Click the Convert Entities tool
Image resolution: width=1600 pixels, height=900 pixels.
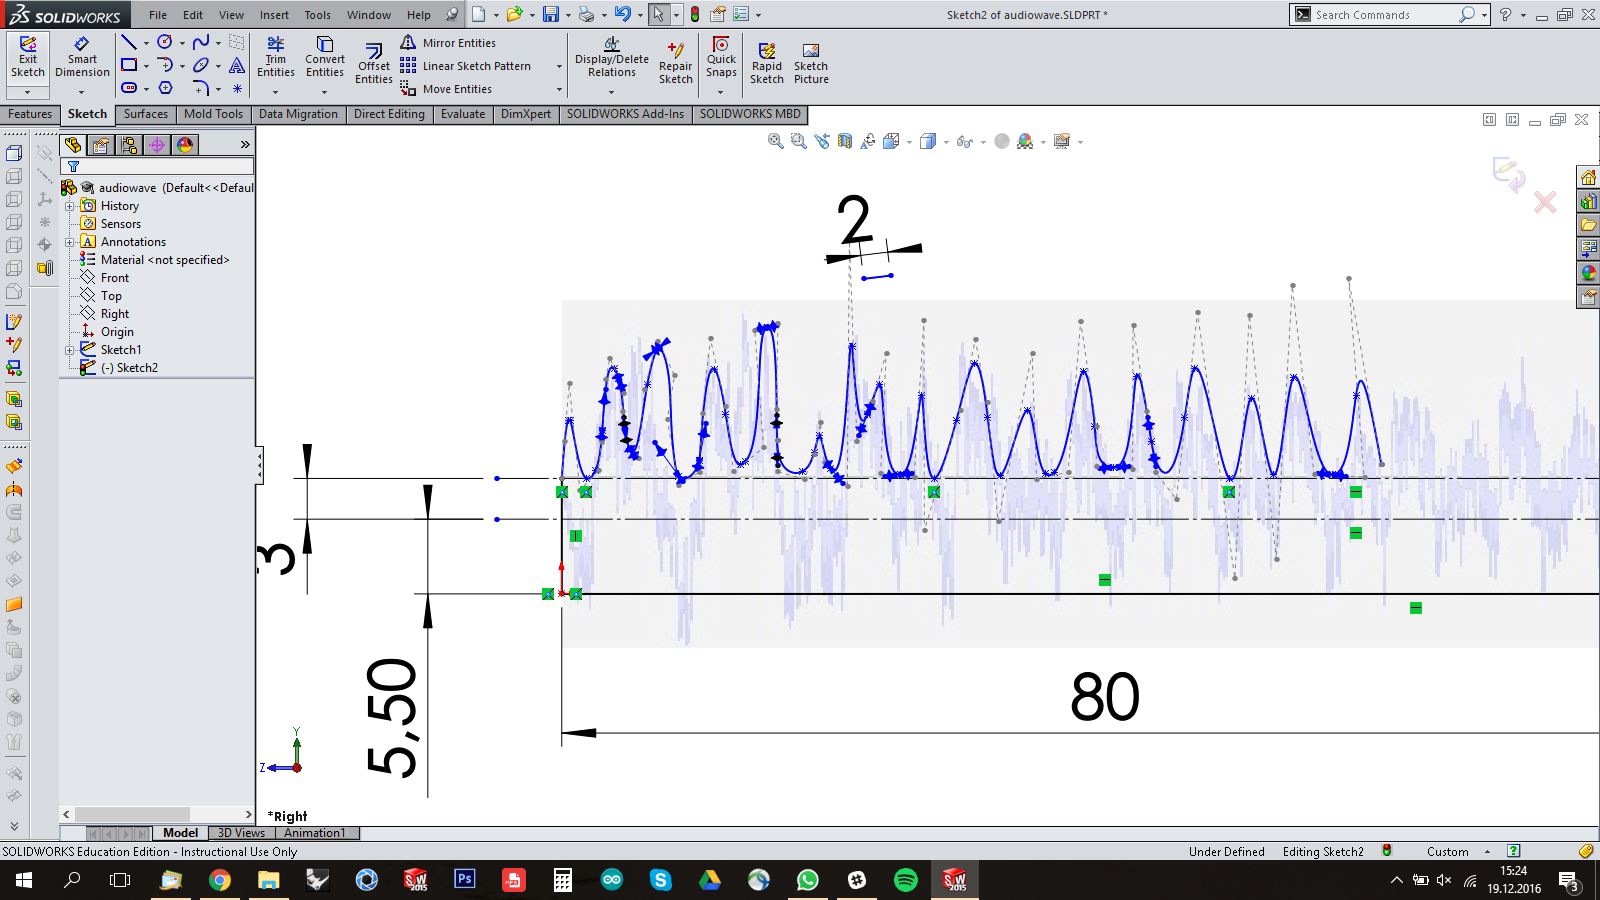pos(324,57)
